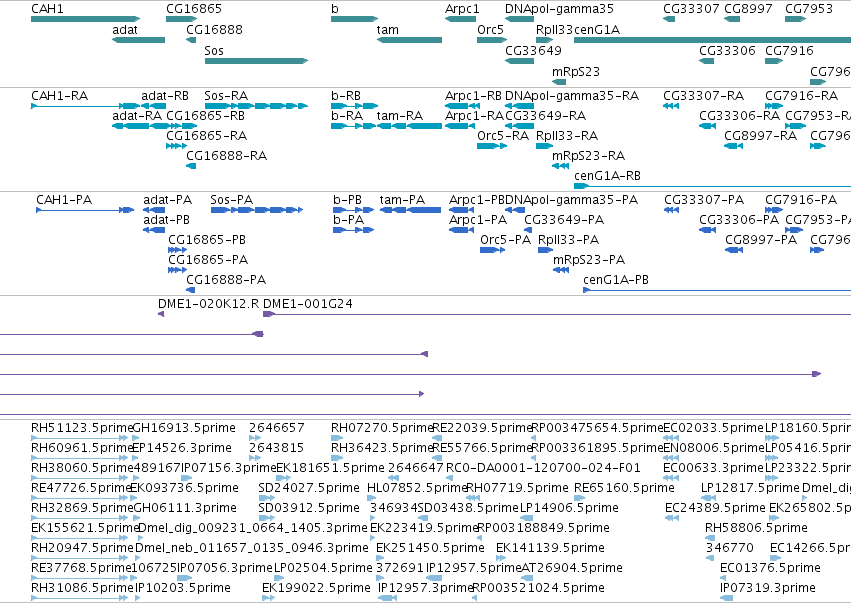Click the Dmel_neb_011657_0135_0946.3prime label
The image size is (851, 603).
[x=252, y=548]
